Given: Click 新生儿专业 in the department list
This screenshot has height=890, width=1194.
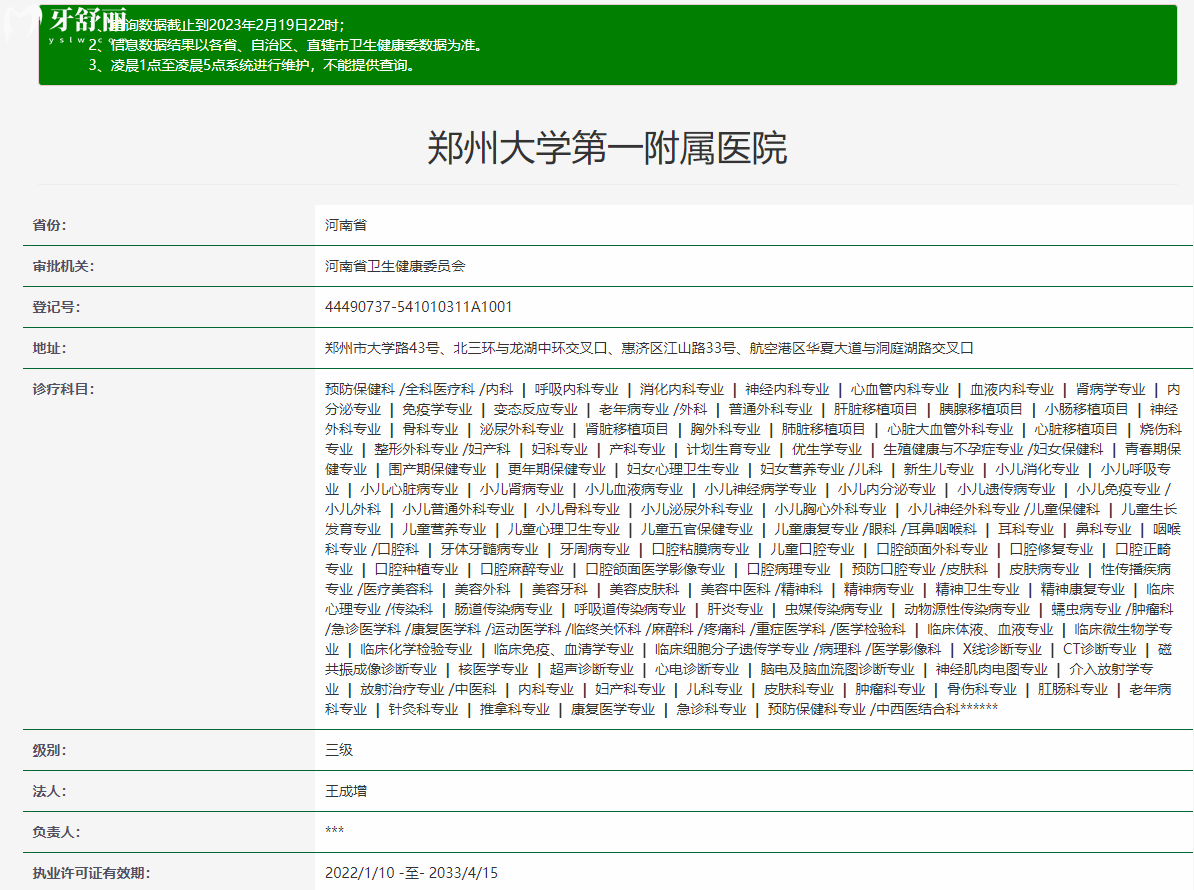Looking at the screenshot, I should 938,470.
